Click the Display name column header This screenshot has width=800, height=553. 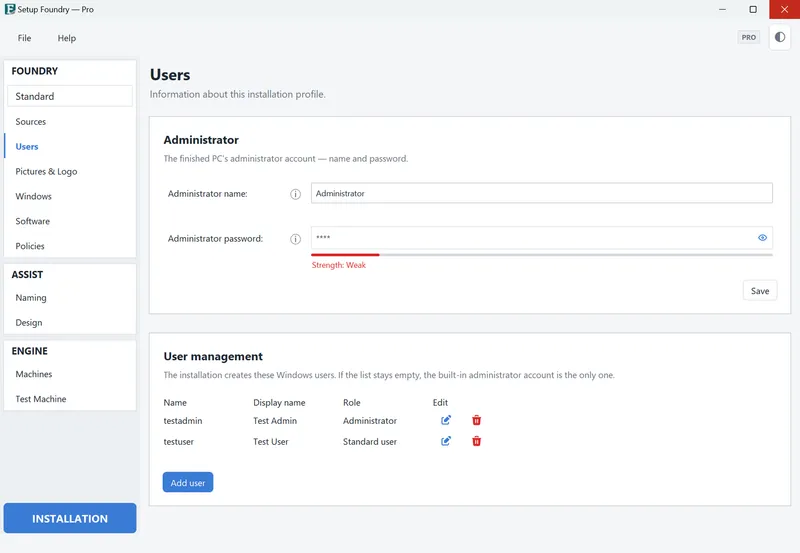pos(279,403)
